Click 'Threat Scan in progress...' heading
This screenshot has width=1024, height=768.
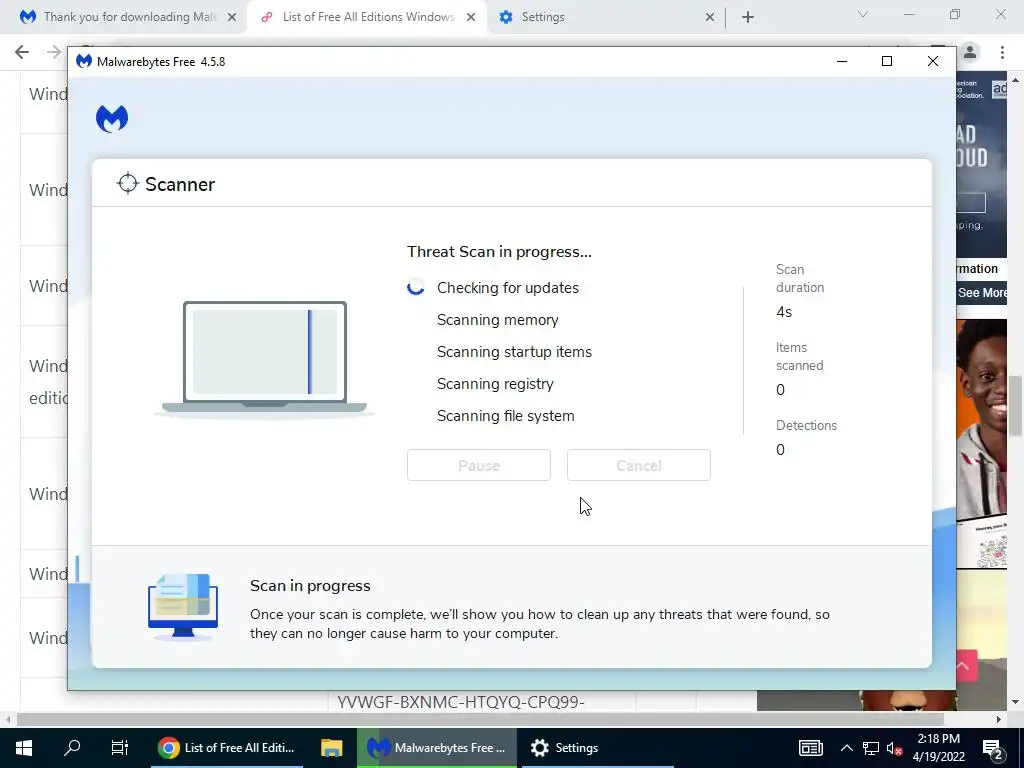499,252
